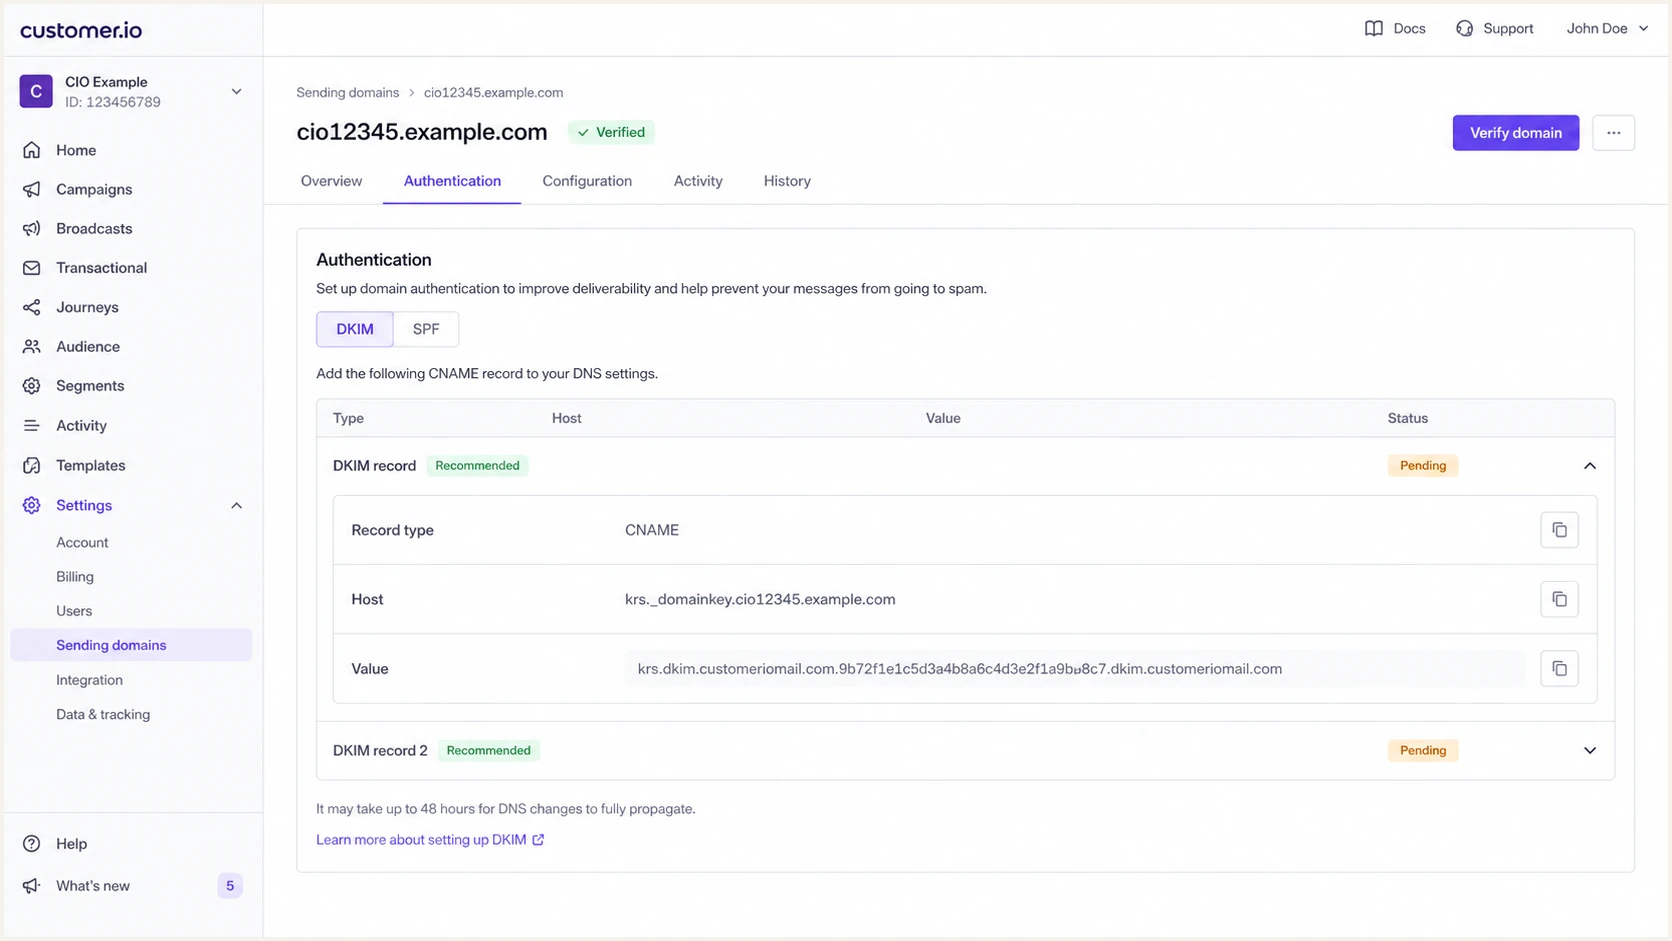Viewport: 1672px width, 941px height.
Task: Copy the Record type CNAME value
Action: coord(1559,530)
